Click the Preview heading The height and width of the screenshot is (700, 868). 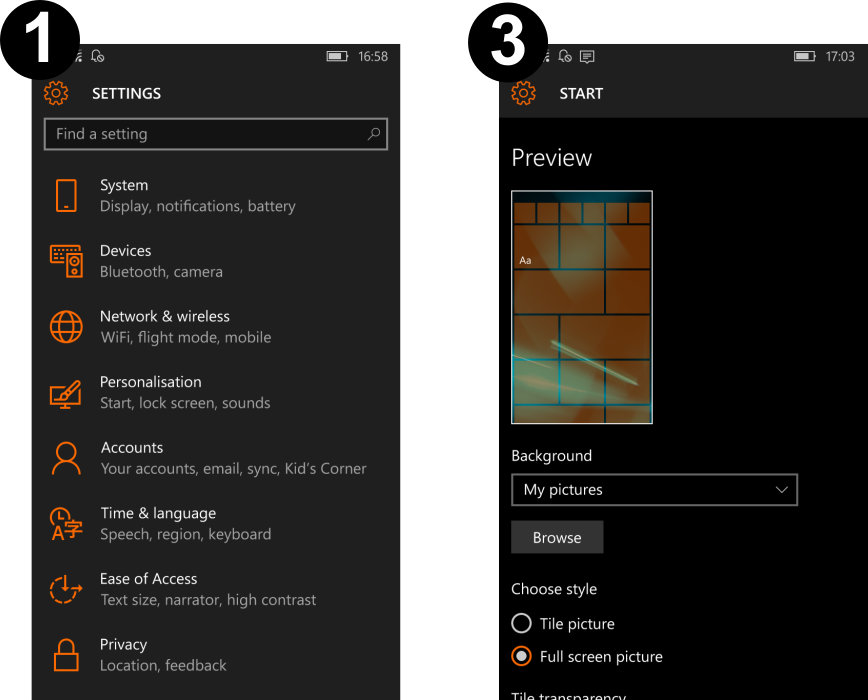551,158
